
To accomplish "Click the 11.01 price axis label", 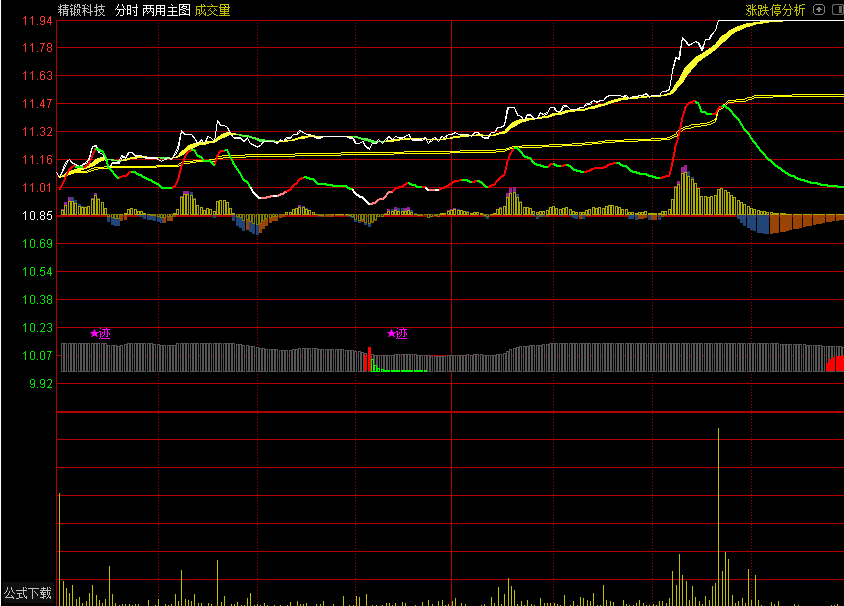I will (x=37, y=188).
